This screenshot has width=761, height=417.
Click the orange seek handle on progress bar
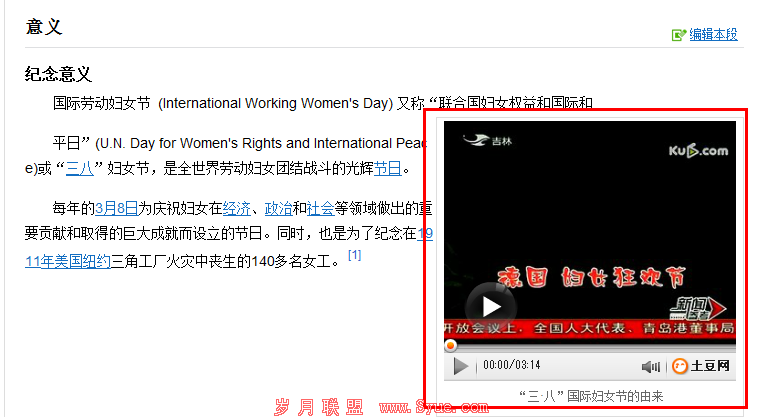point(451,345)
